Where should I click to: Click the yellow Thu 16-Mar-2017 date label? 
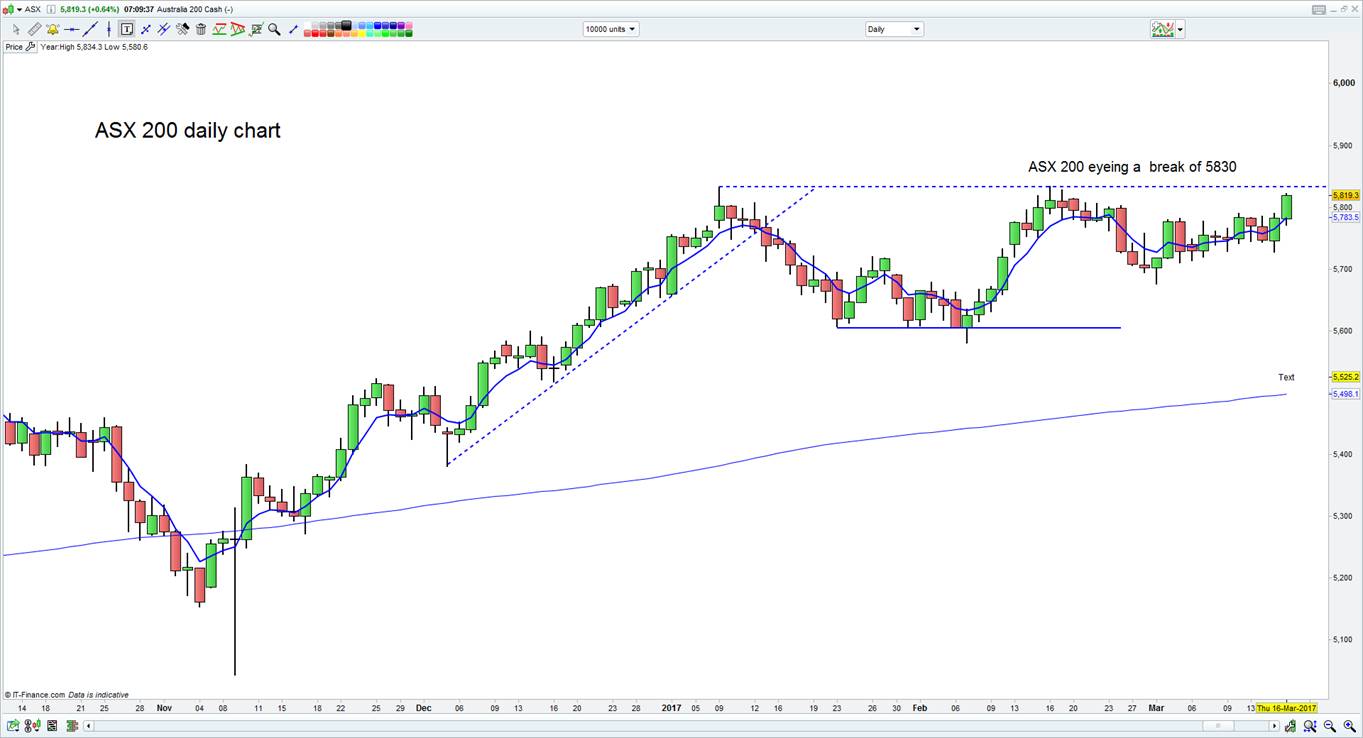tap(1287, 707)
